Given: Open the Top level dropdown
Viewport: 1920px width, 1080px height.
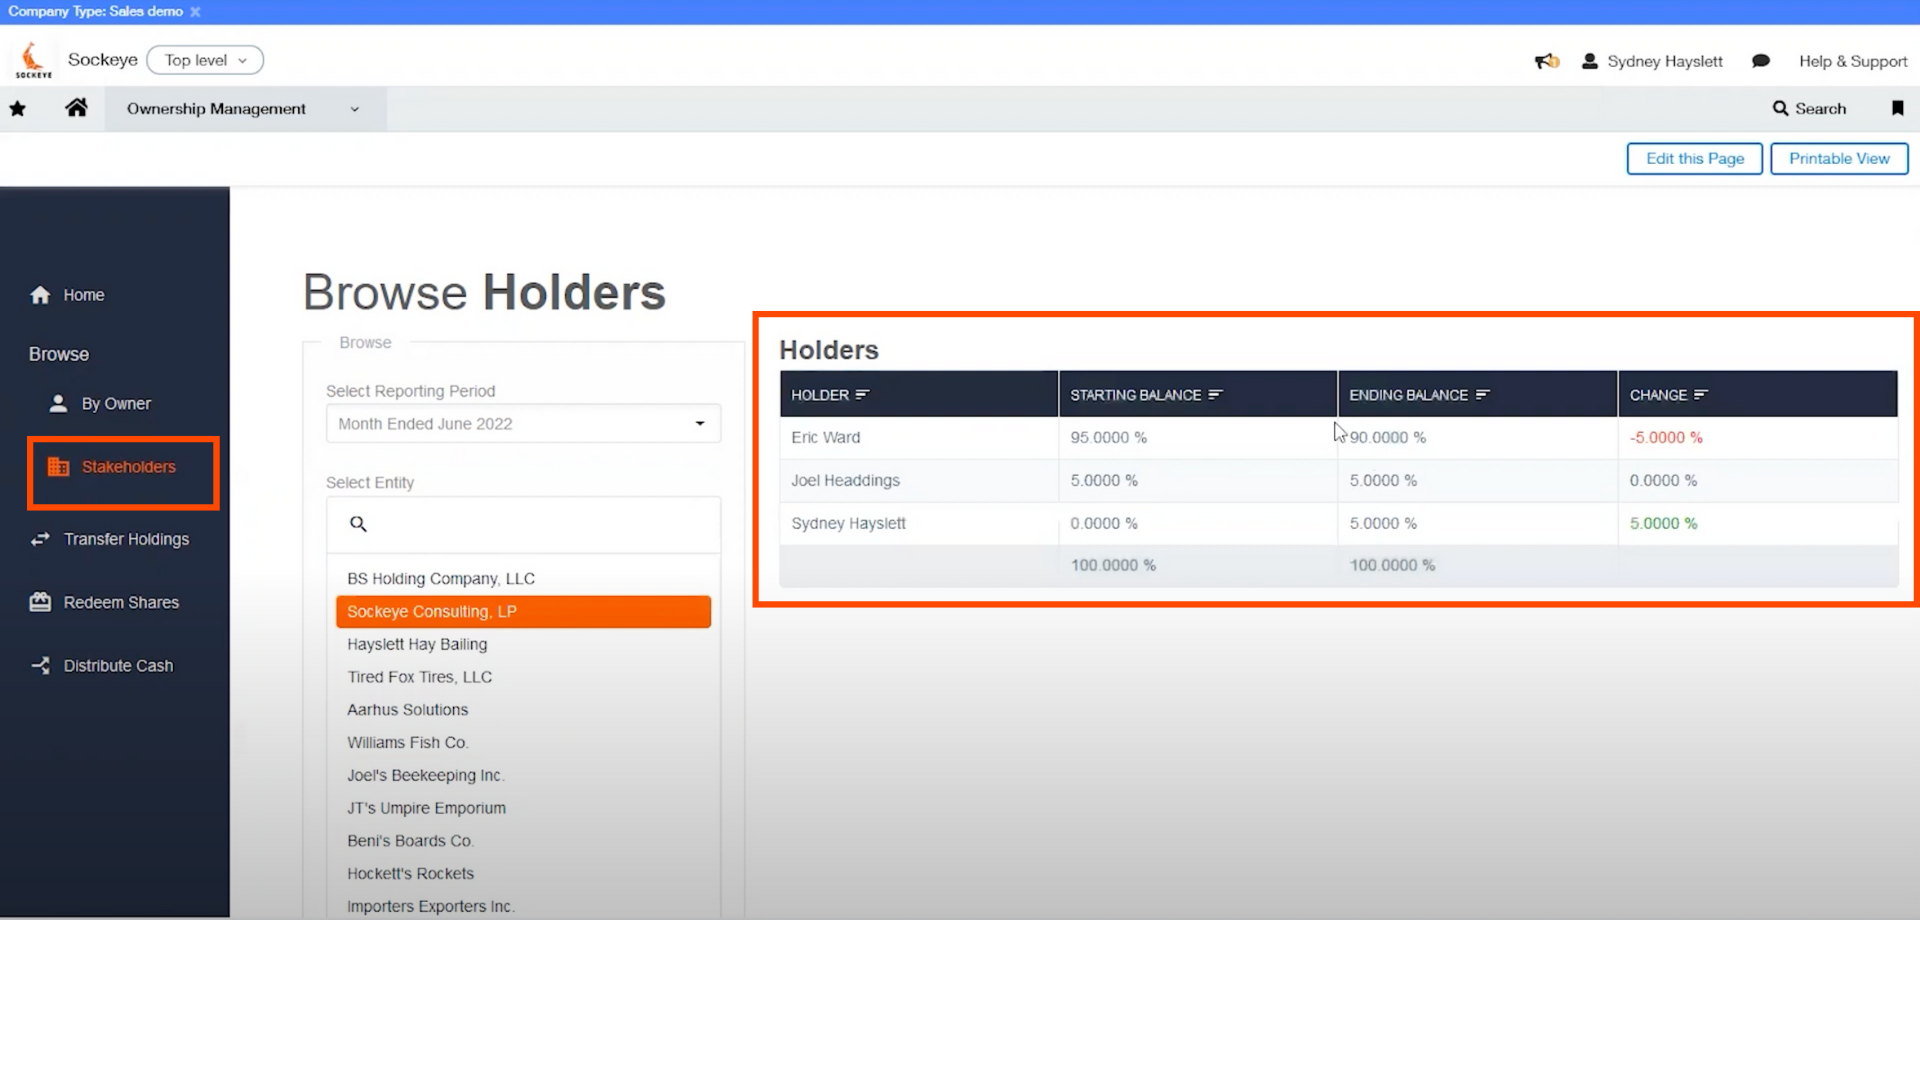Looking at the screenshot, I should coord(205,60).
